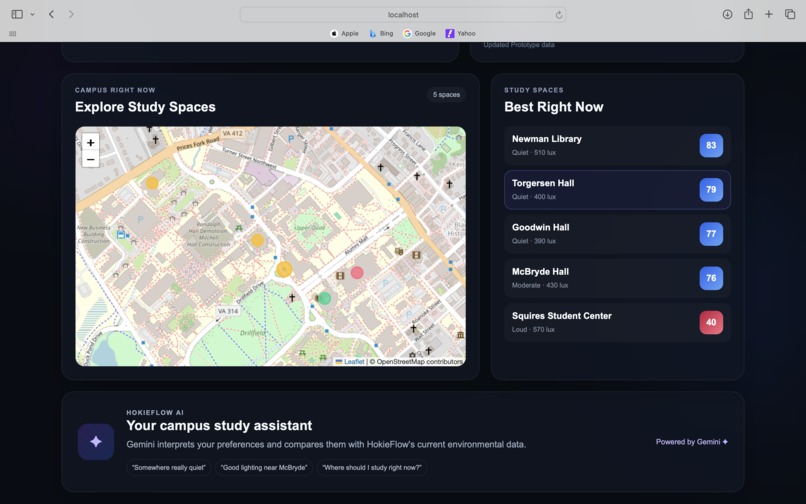Click the Drillfield label on the map

pyautogui.click(x=252, y=333)
